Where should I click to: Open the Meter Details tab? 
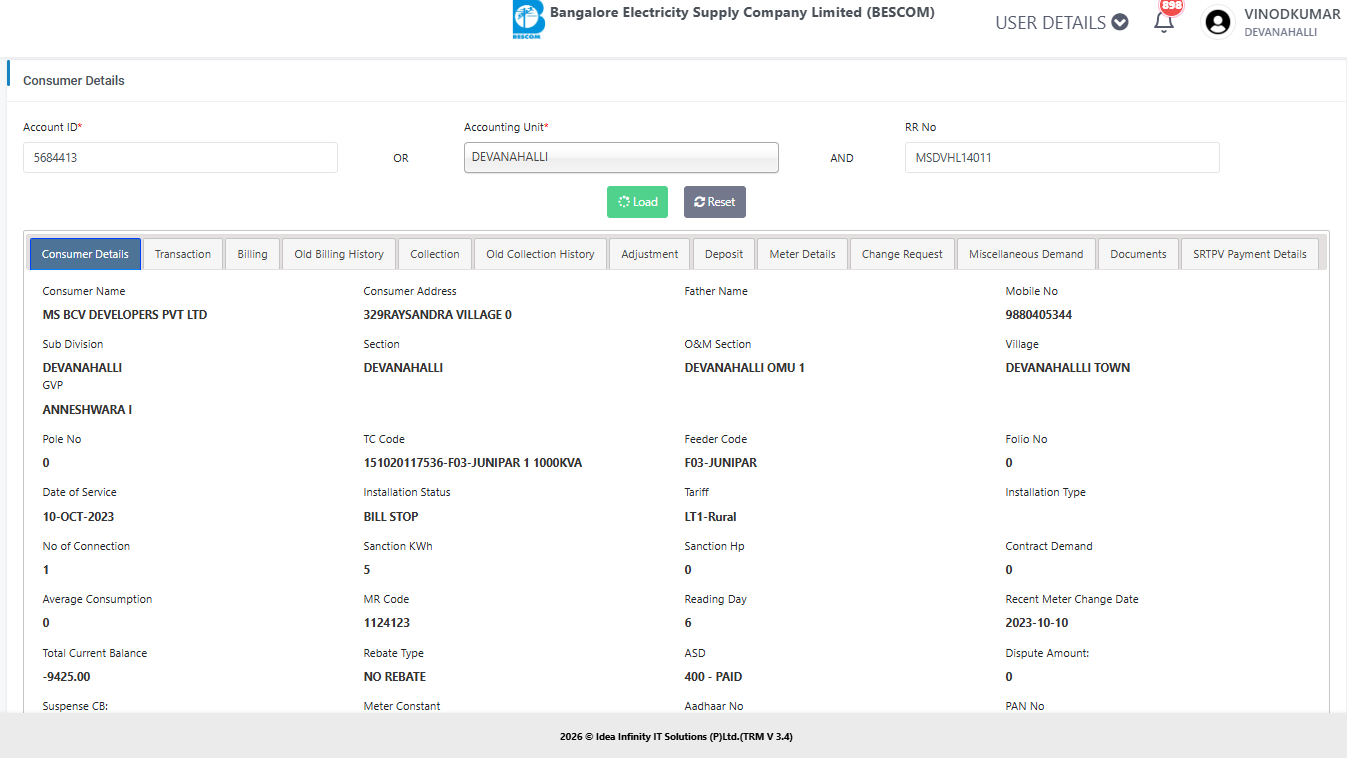(802, 254)
